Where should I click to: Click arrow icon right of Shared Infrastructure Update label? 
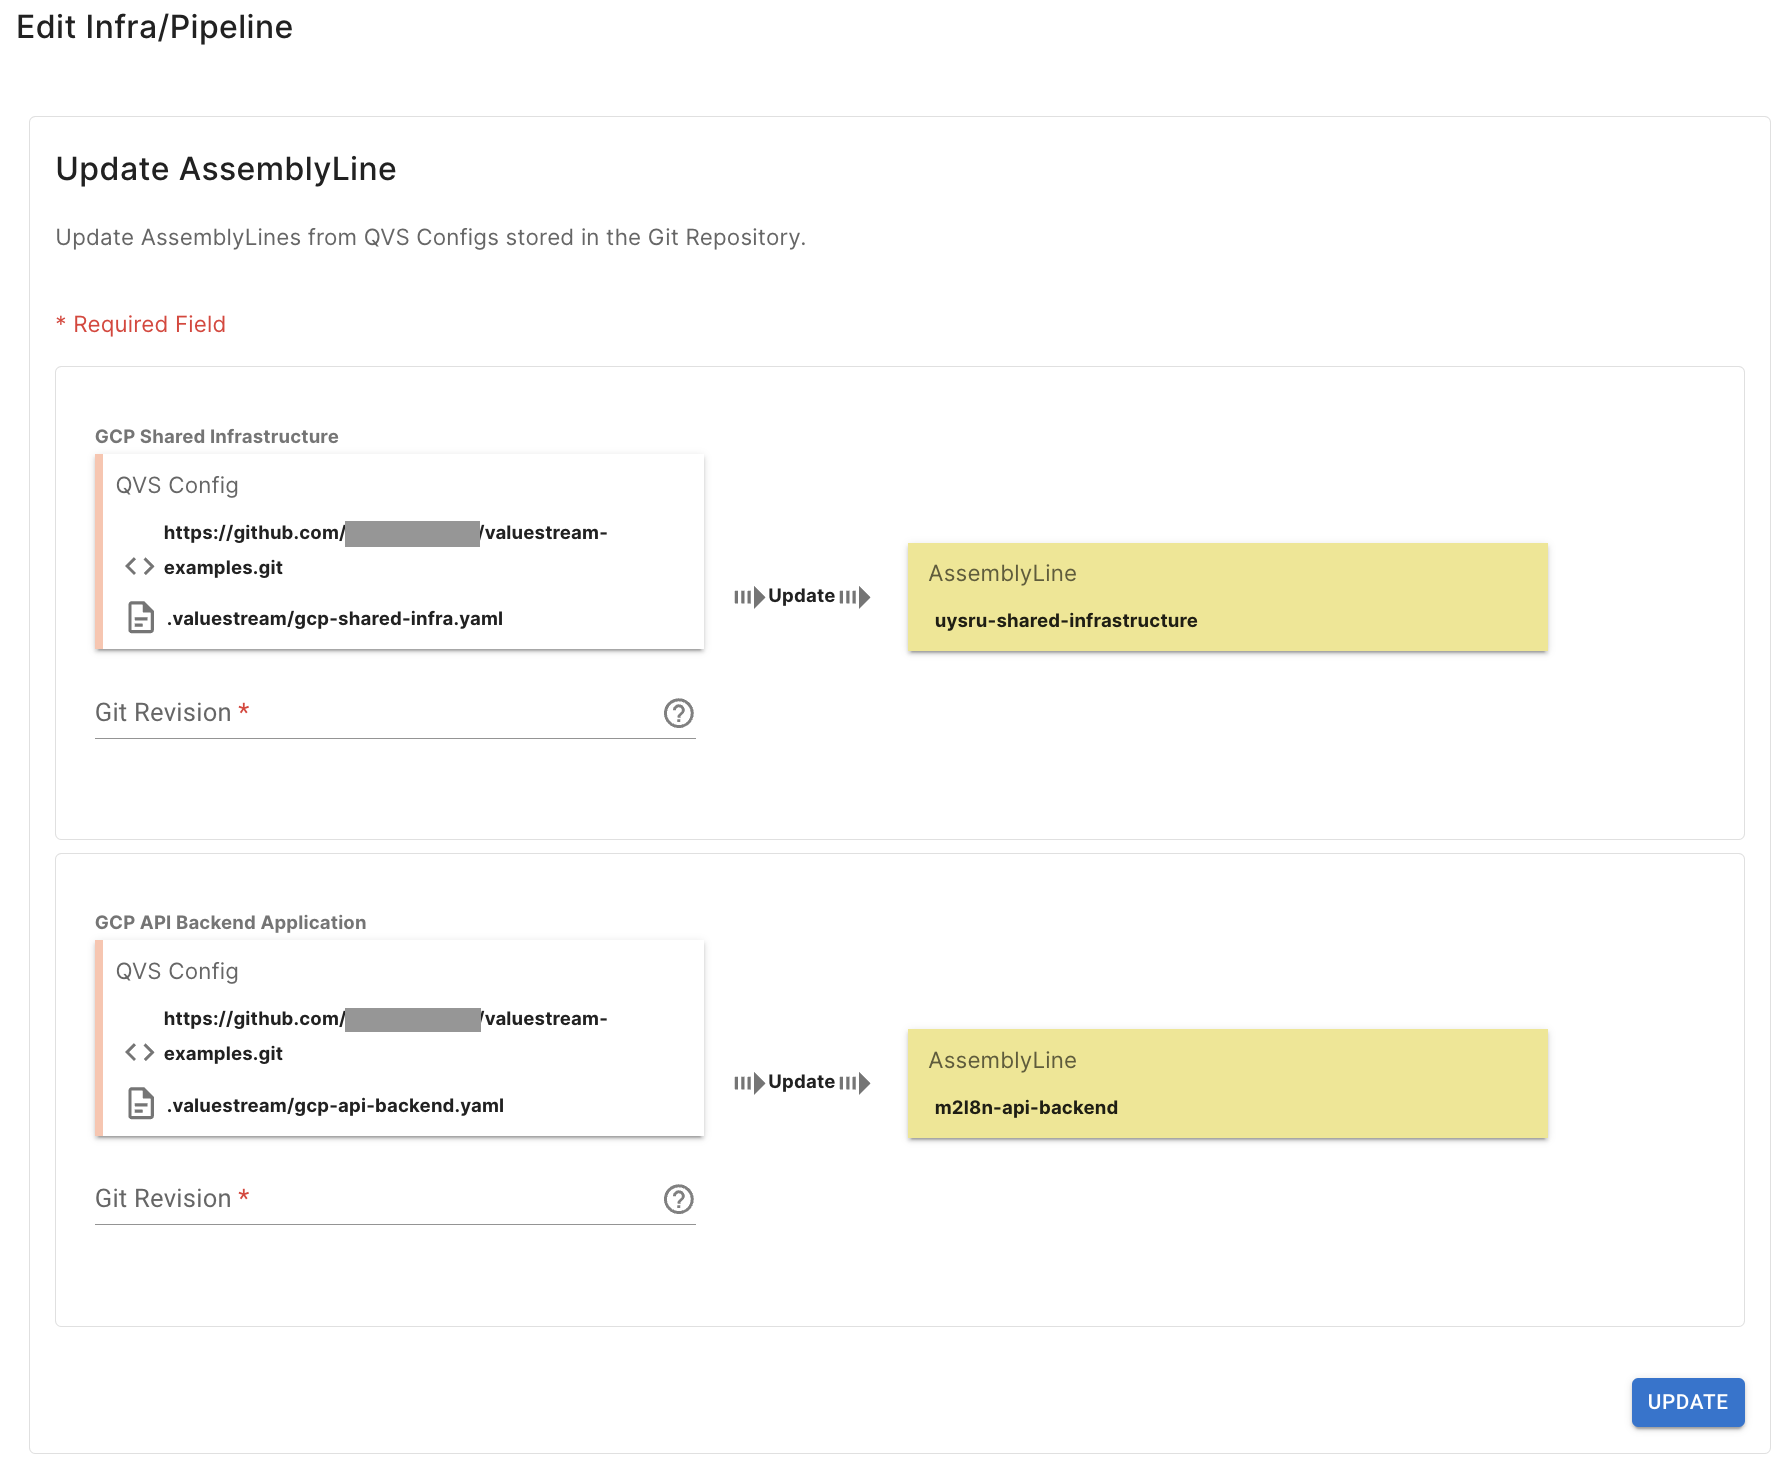855,597
